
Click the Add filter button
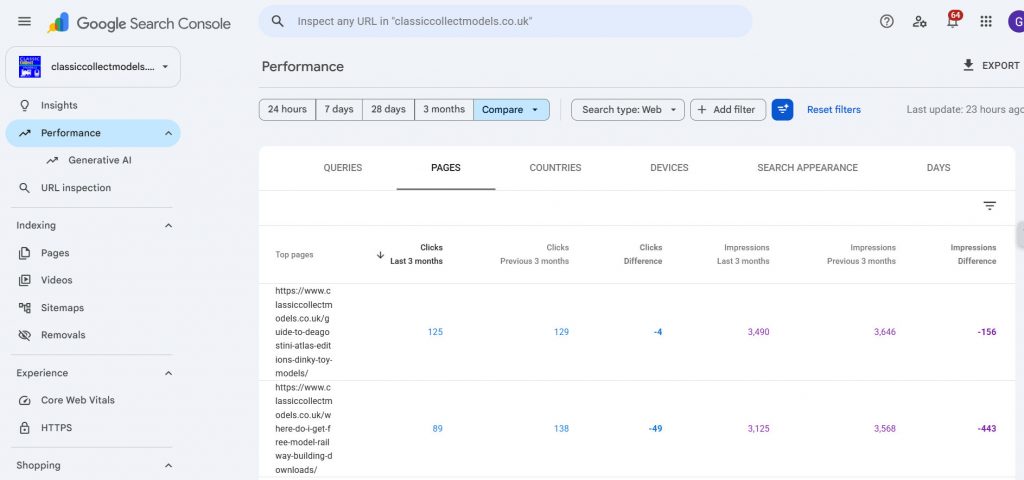(x=728, y=110)
